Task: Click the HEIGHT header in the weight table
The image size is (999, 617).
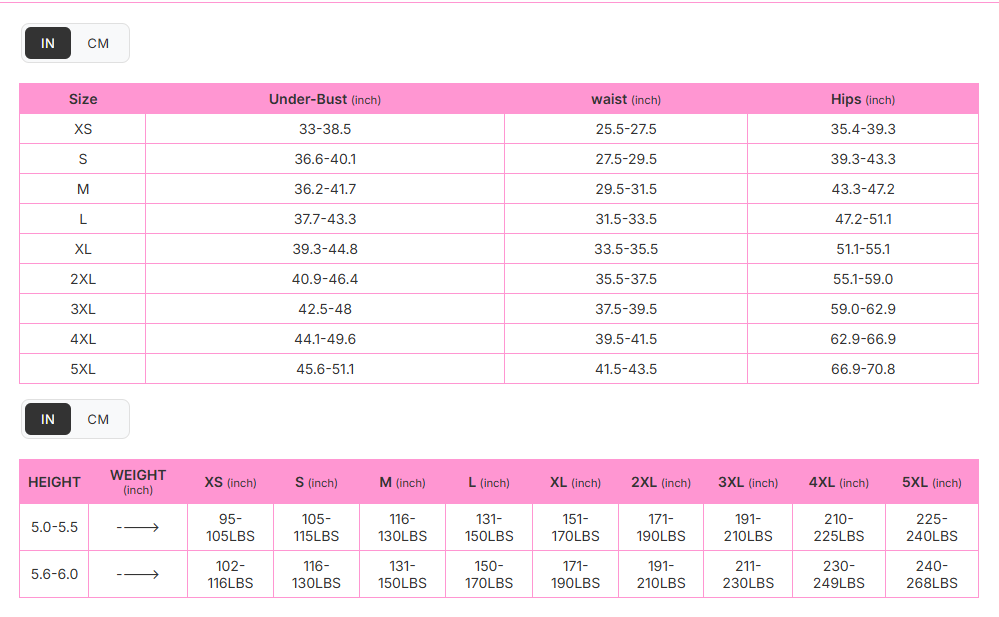Action: [54, 482]
